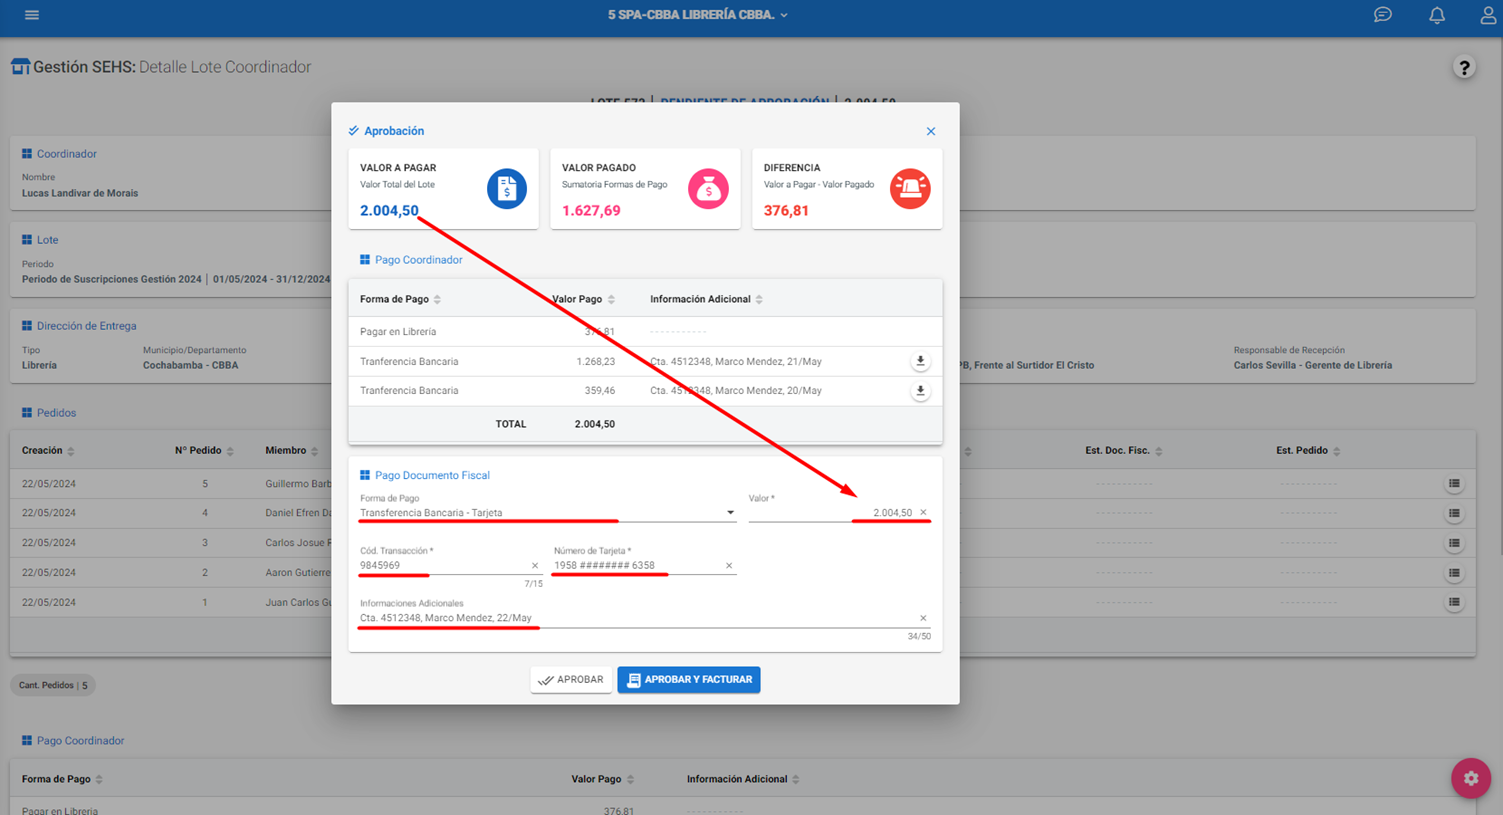Click Cochabamba - CBBA municipality text
Screen dimensions: 1503x815
pos(190,365)
